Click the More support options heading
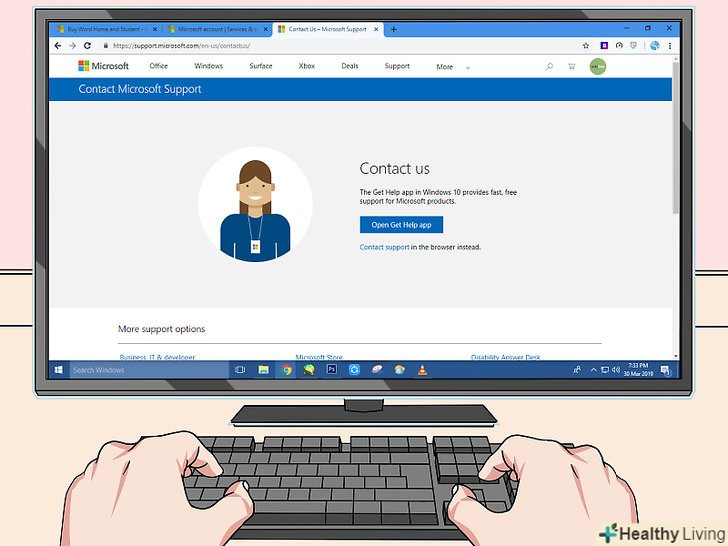Image resolution: width=728 pixels, height=546 pixels. (162, 329)
